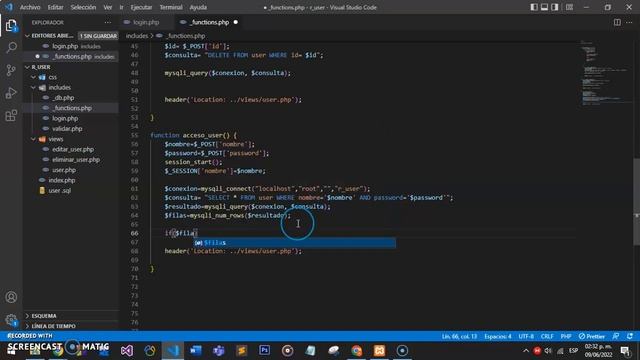This screenshot has width=640, height=360.
Task: Open Word from the taskbar
Action: tap(196, 350)
